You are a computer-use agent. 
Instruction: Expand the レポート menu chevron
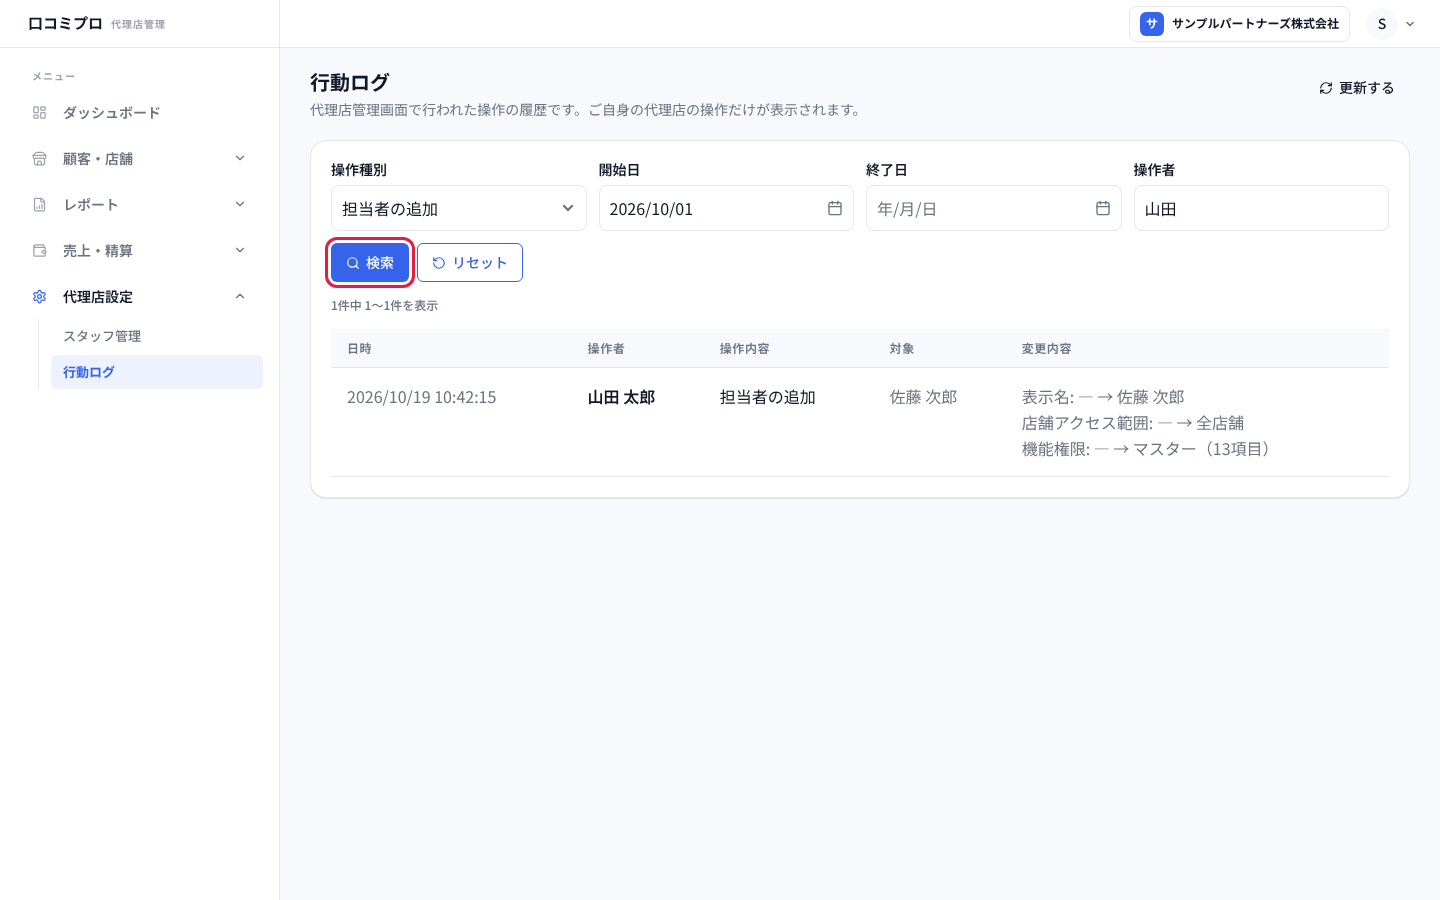(x=240, y=205)
